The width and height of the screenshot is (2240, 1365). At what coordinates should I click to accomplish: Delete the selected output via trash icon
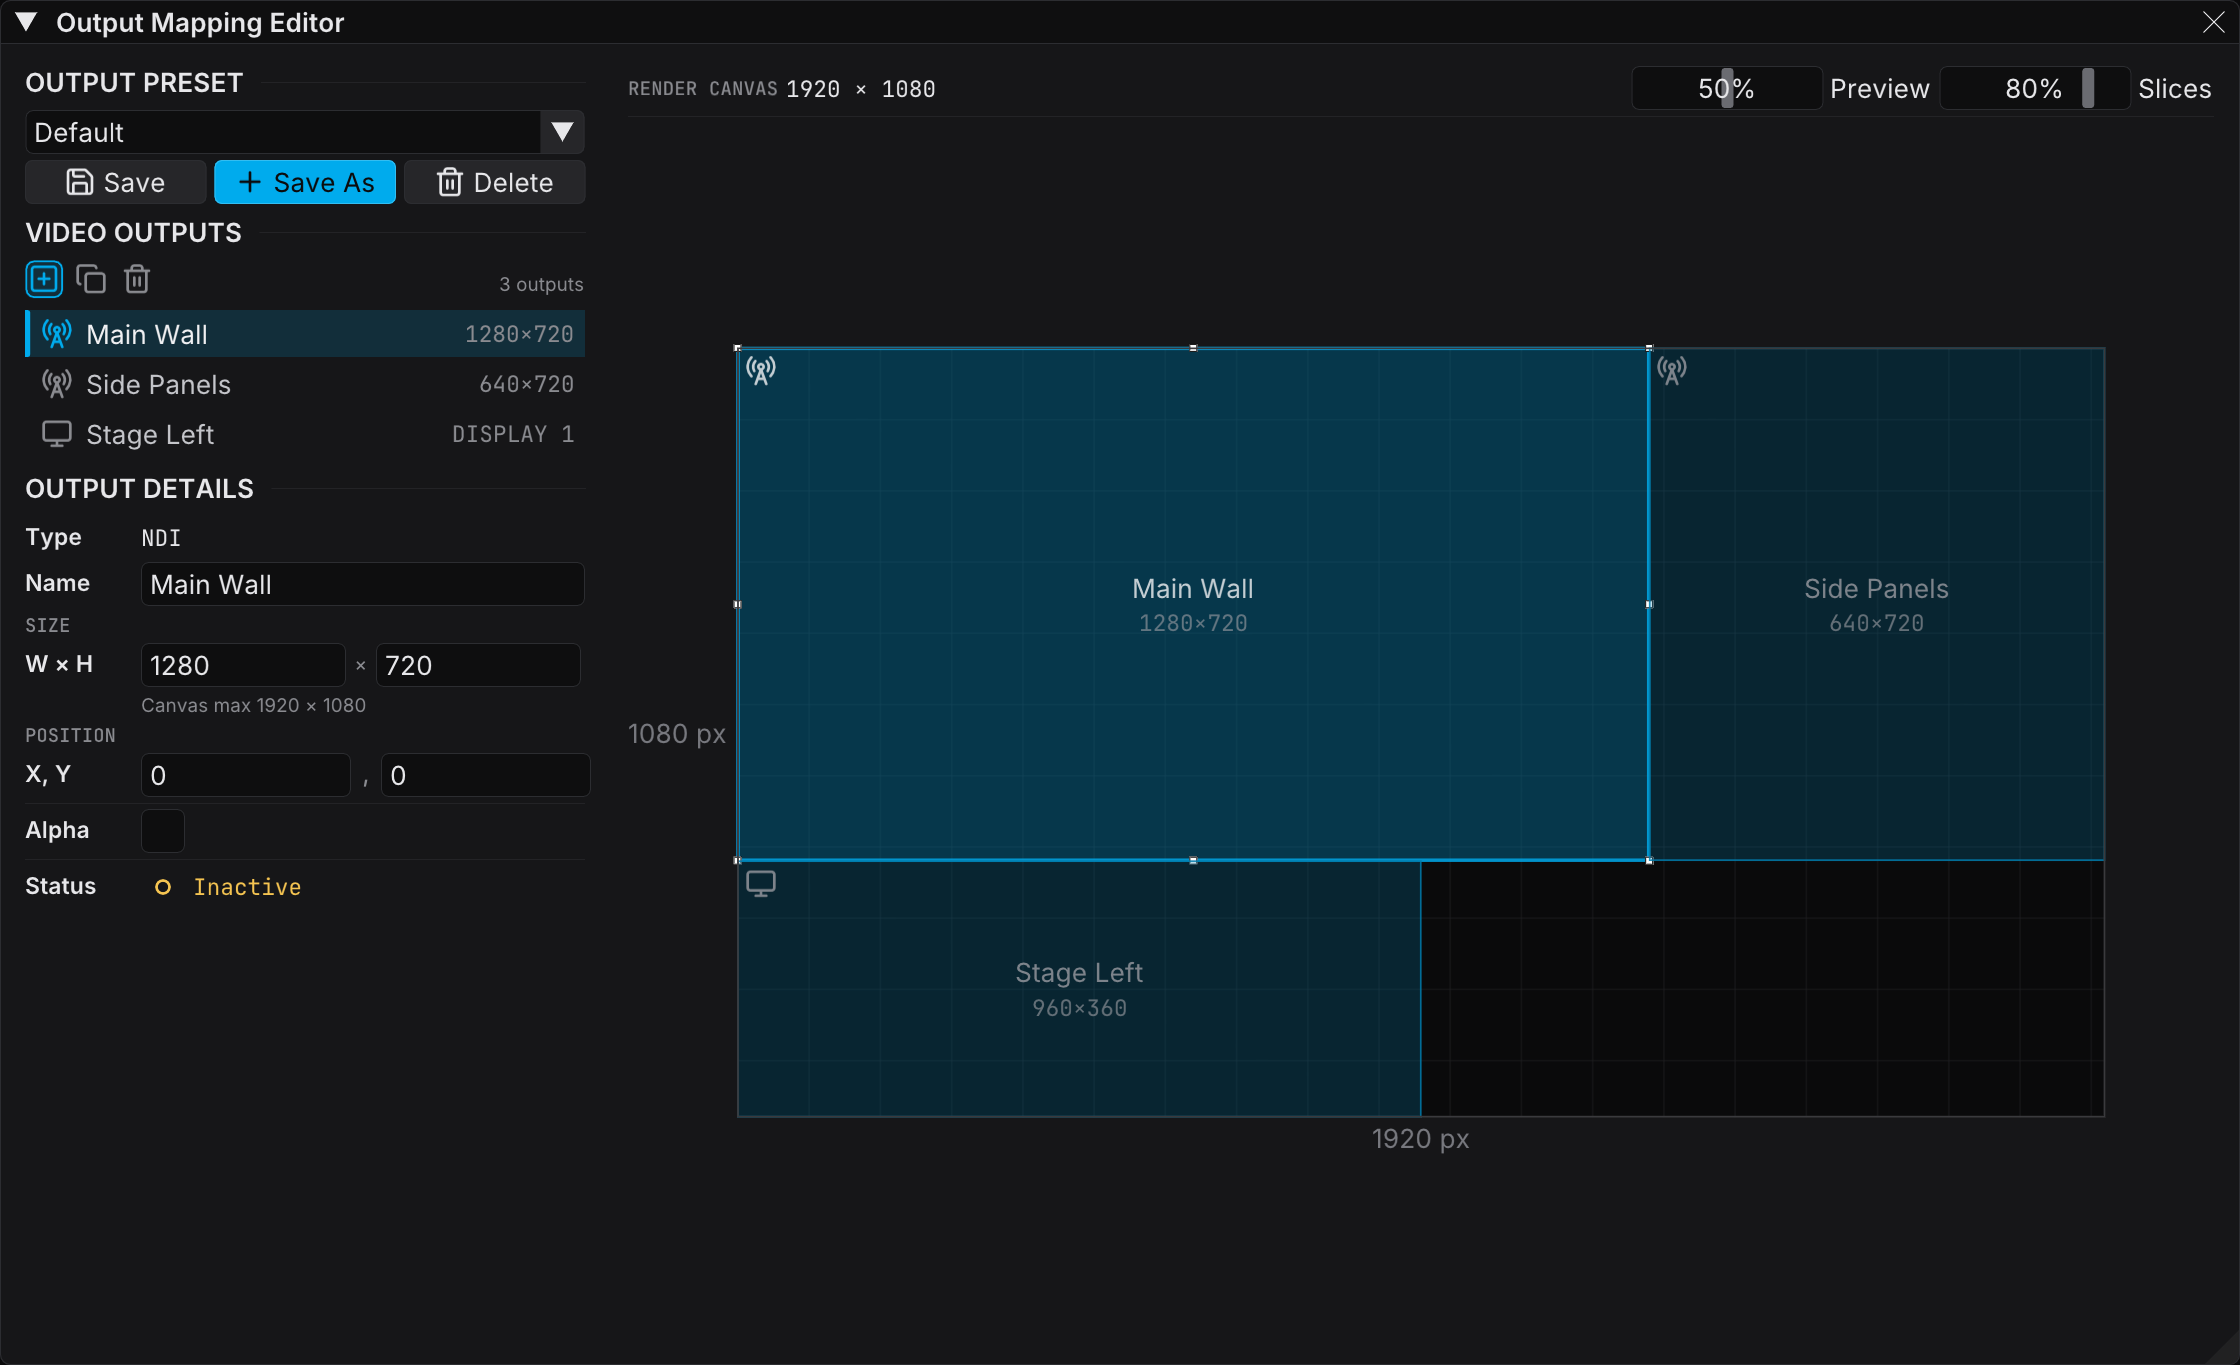coord(137,279)
